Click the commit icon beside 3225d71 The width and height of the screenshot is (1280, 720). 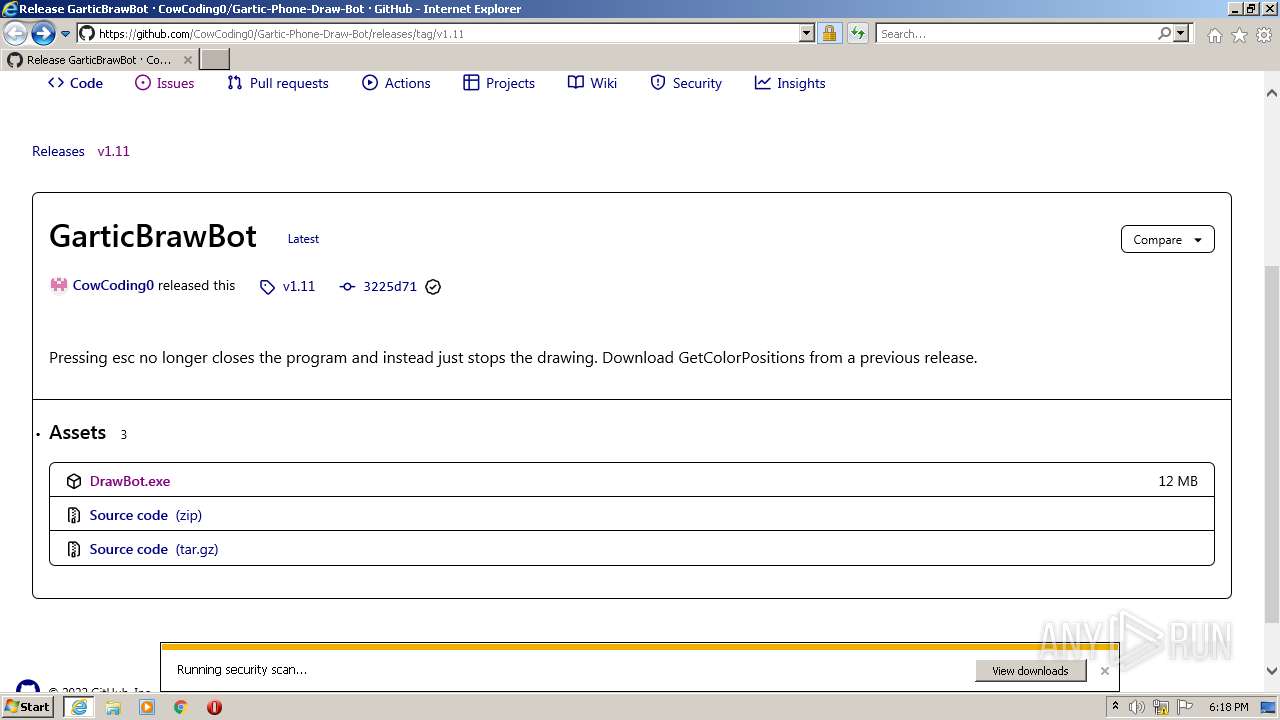347,287
